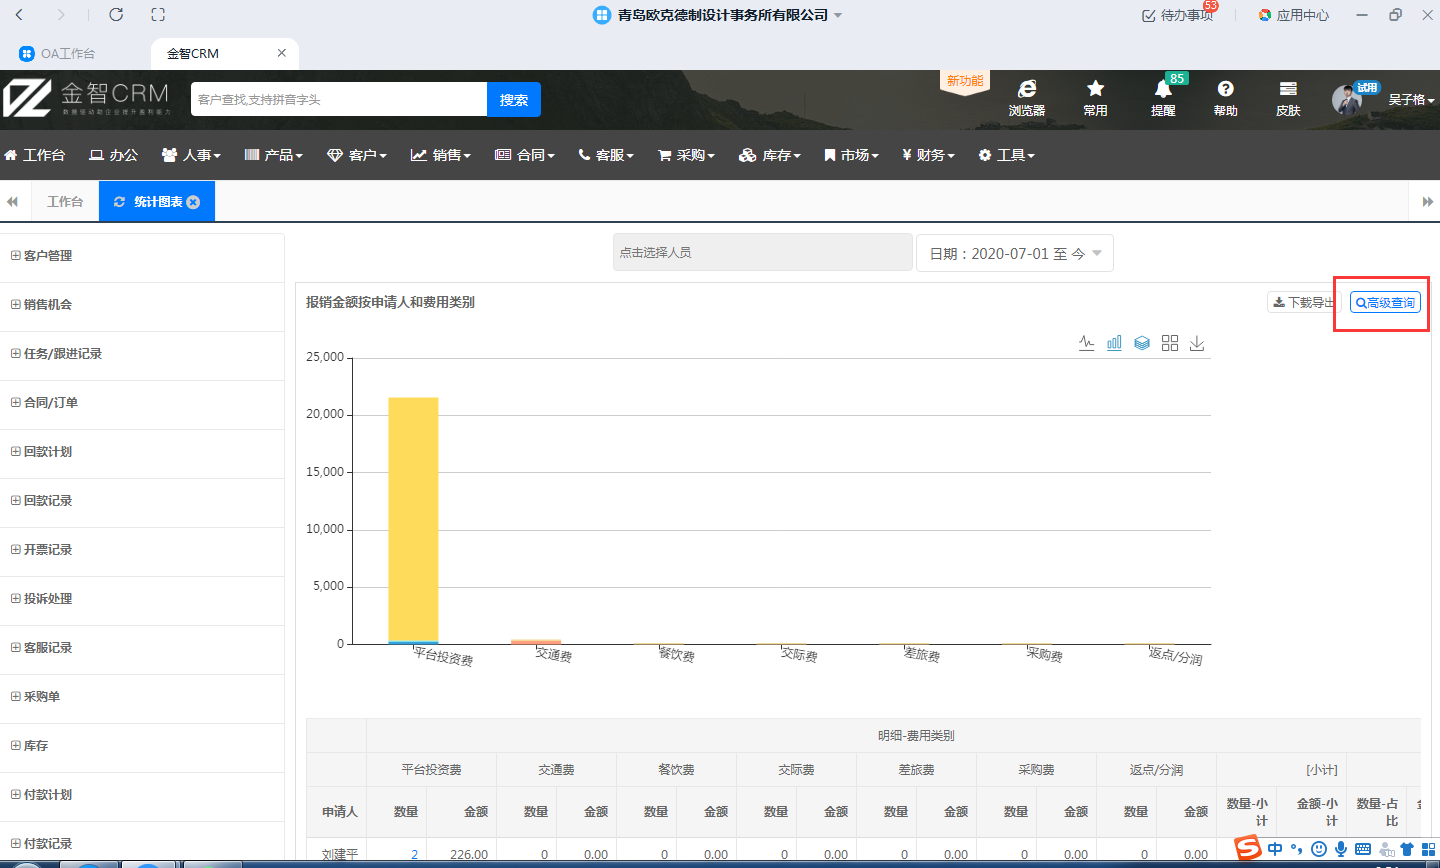Switch to the OA工作台 browser tab

coord(58,53)
